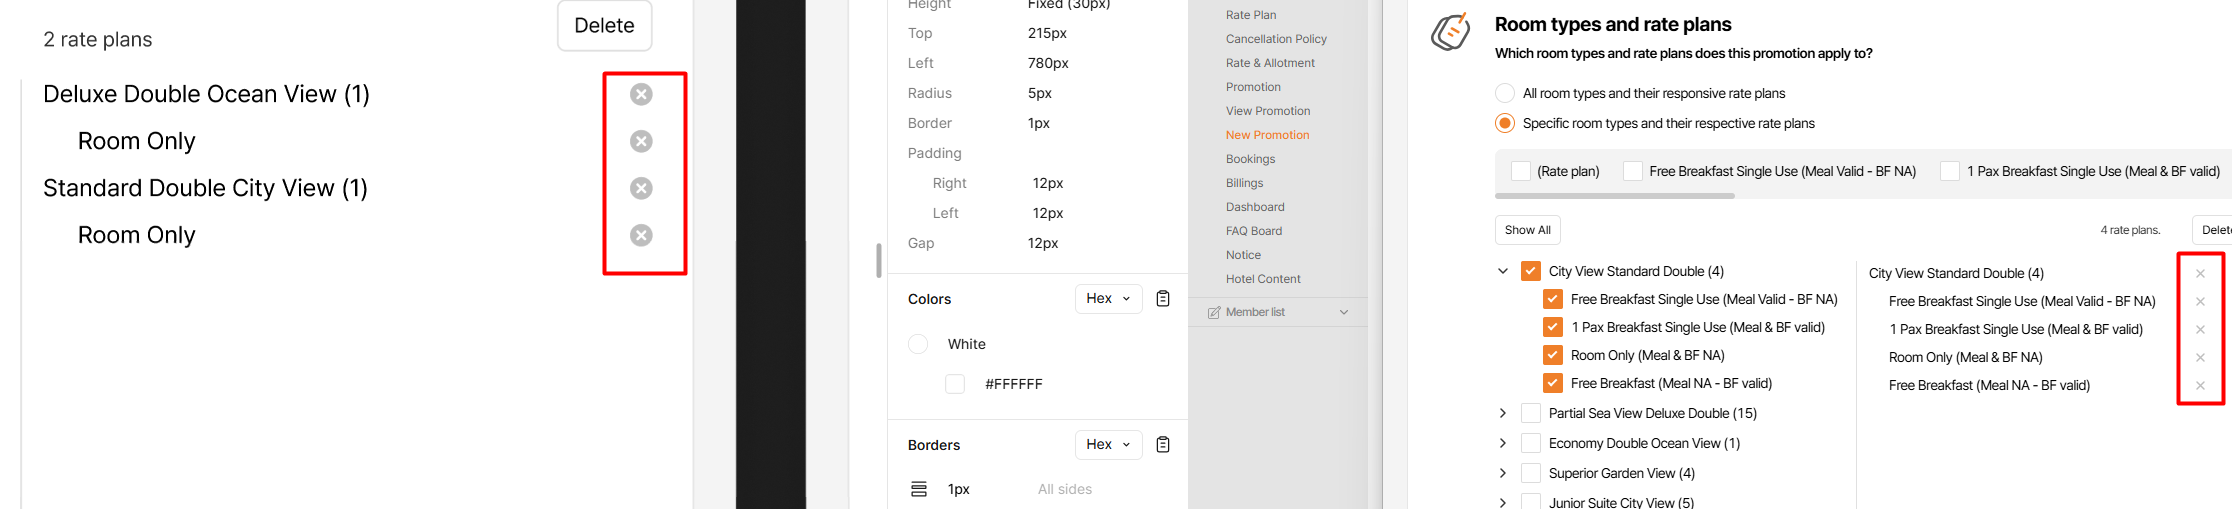Expand the Member list sidebar section
2232x509 pixels.
1343,312
